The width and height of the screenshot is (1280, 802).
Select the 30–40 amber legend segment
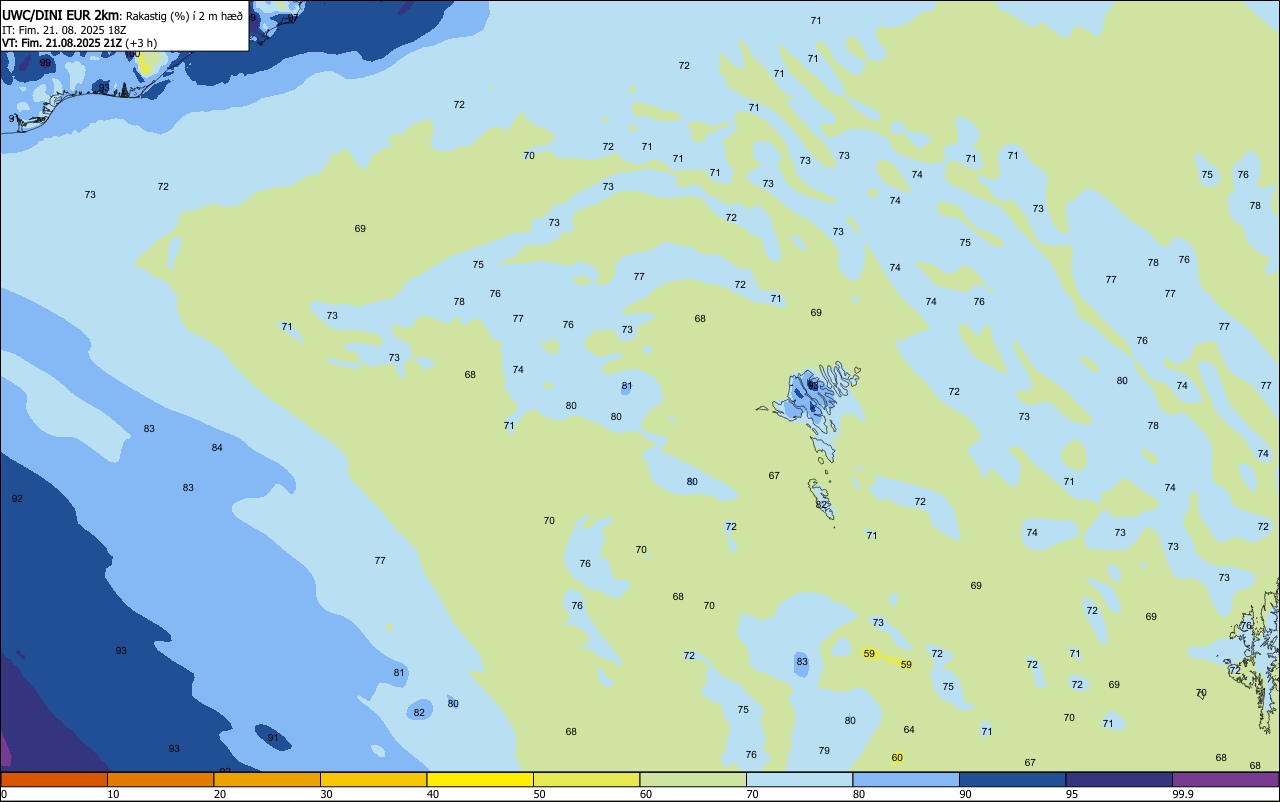(x=373, y=779)
